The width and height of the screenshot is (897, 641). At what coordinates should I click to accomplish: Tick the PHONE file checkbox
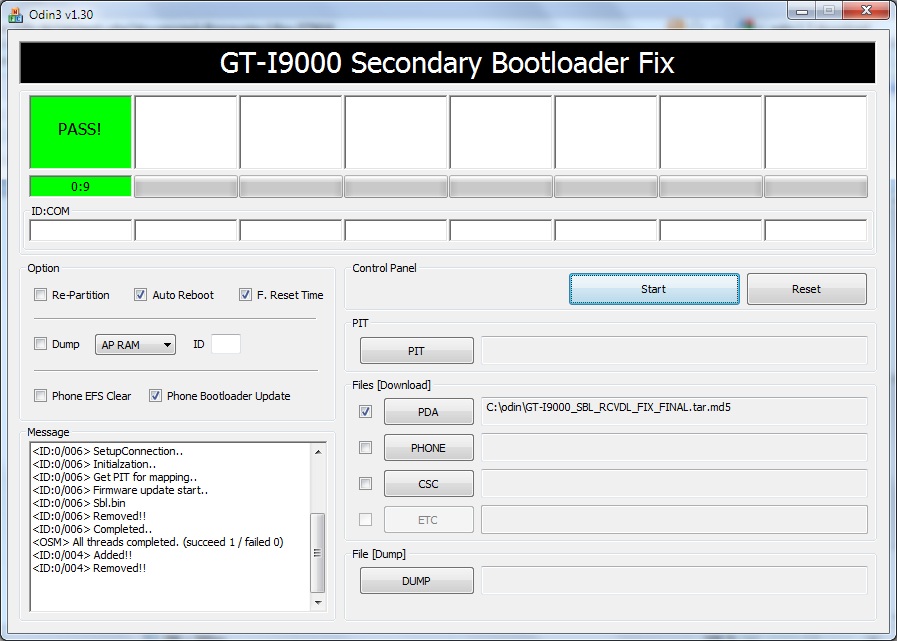coord(366,448)
